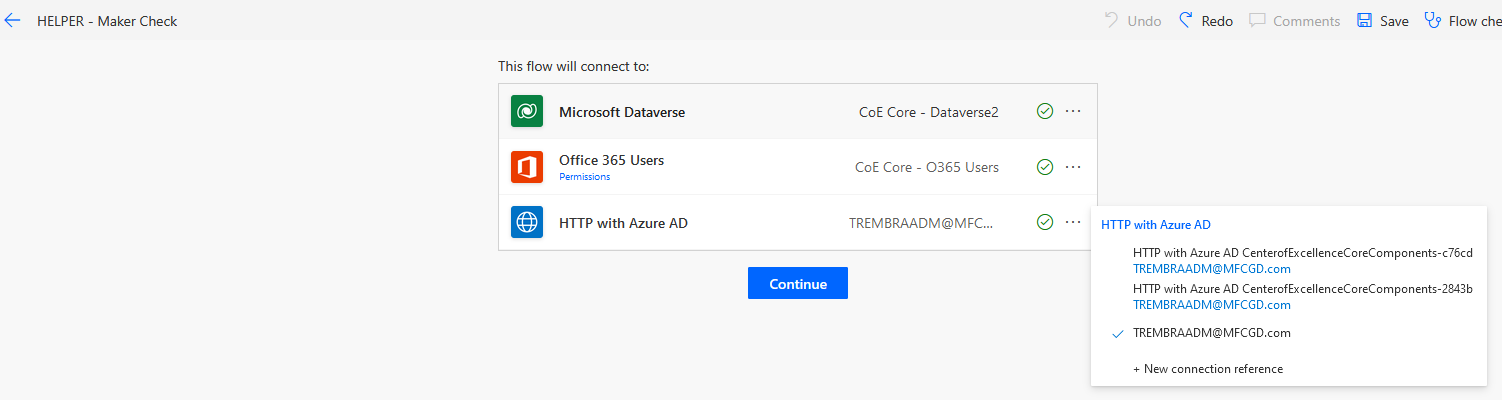Open the ellipsis menu for Microsoft Dataverse
The height and width of the screenshot is (400, 1502).
click(x=1073, y=112)
